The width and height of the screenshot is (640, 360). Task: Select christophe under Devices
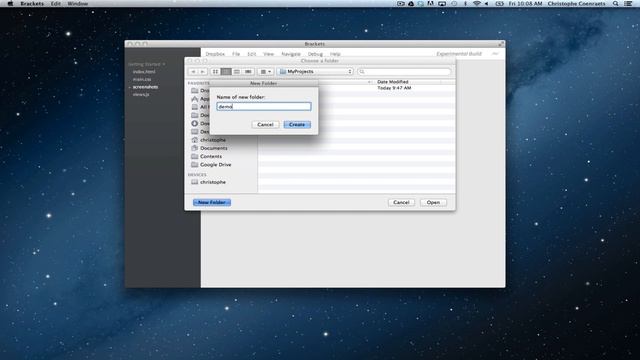coord(213,182)
